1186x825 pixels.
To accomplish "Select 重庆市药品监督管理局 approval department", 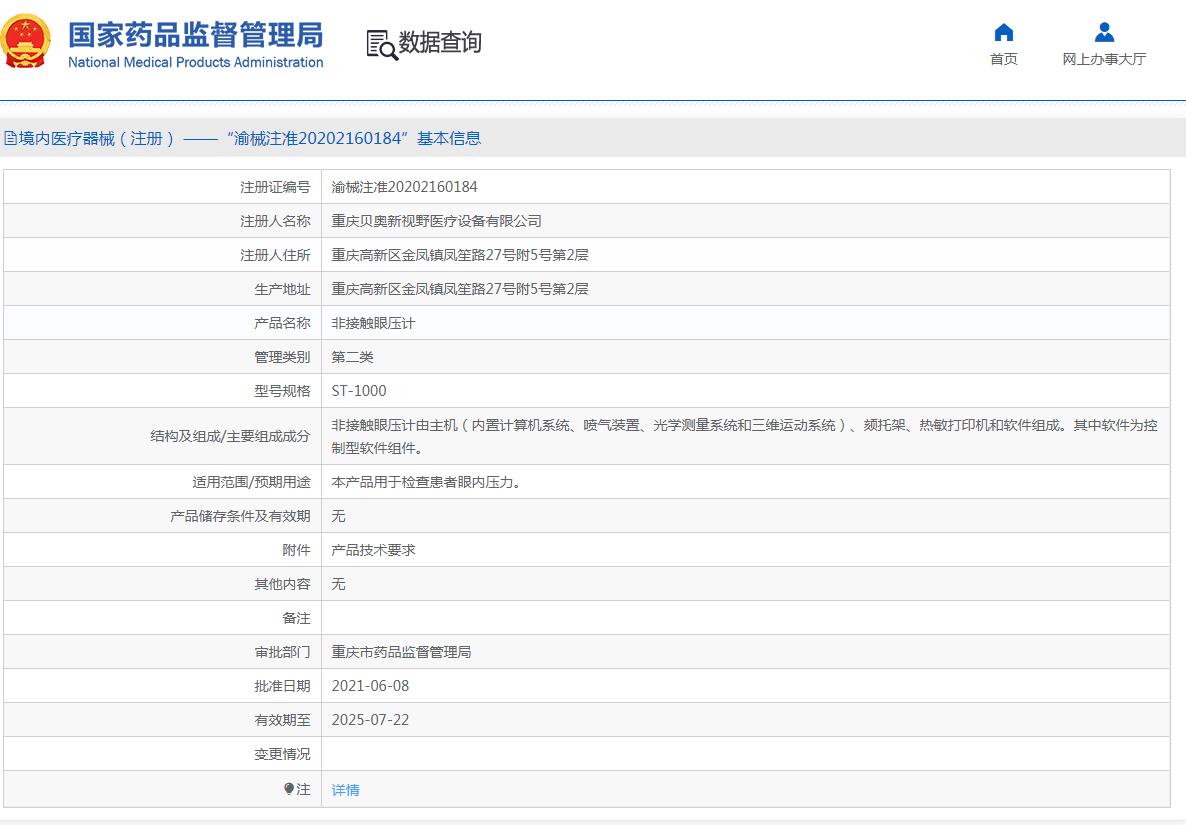I will pos(402,652).
